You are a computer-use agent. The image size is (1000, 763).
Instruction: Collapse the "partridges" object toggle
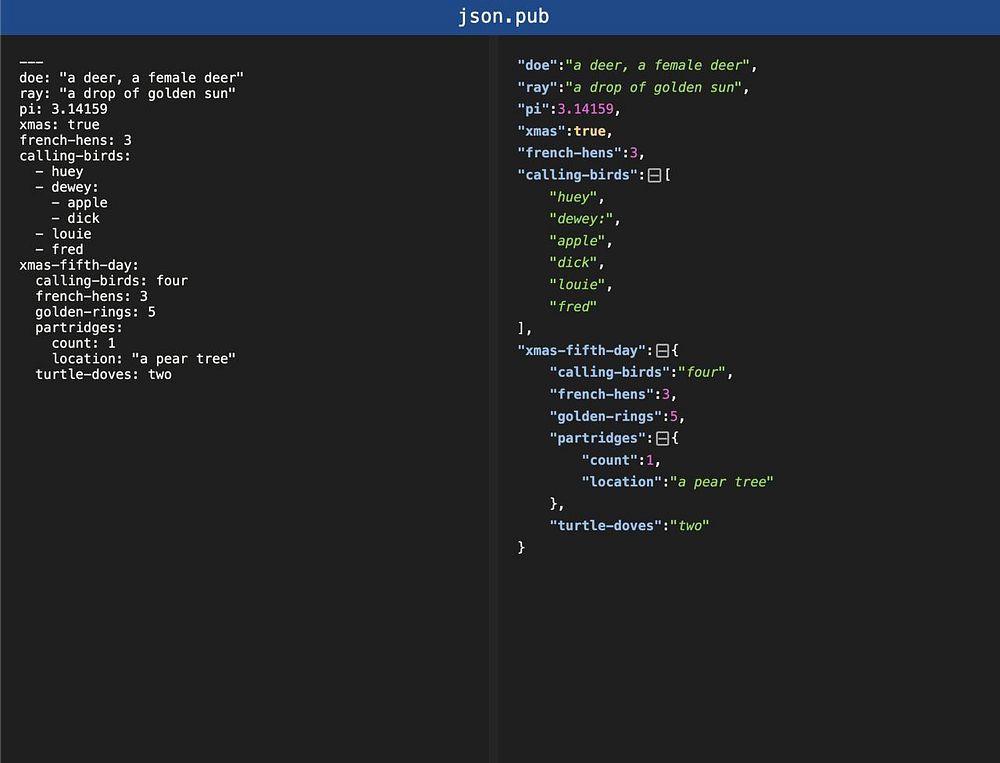point(663,438)
